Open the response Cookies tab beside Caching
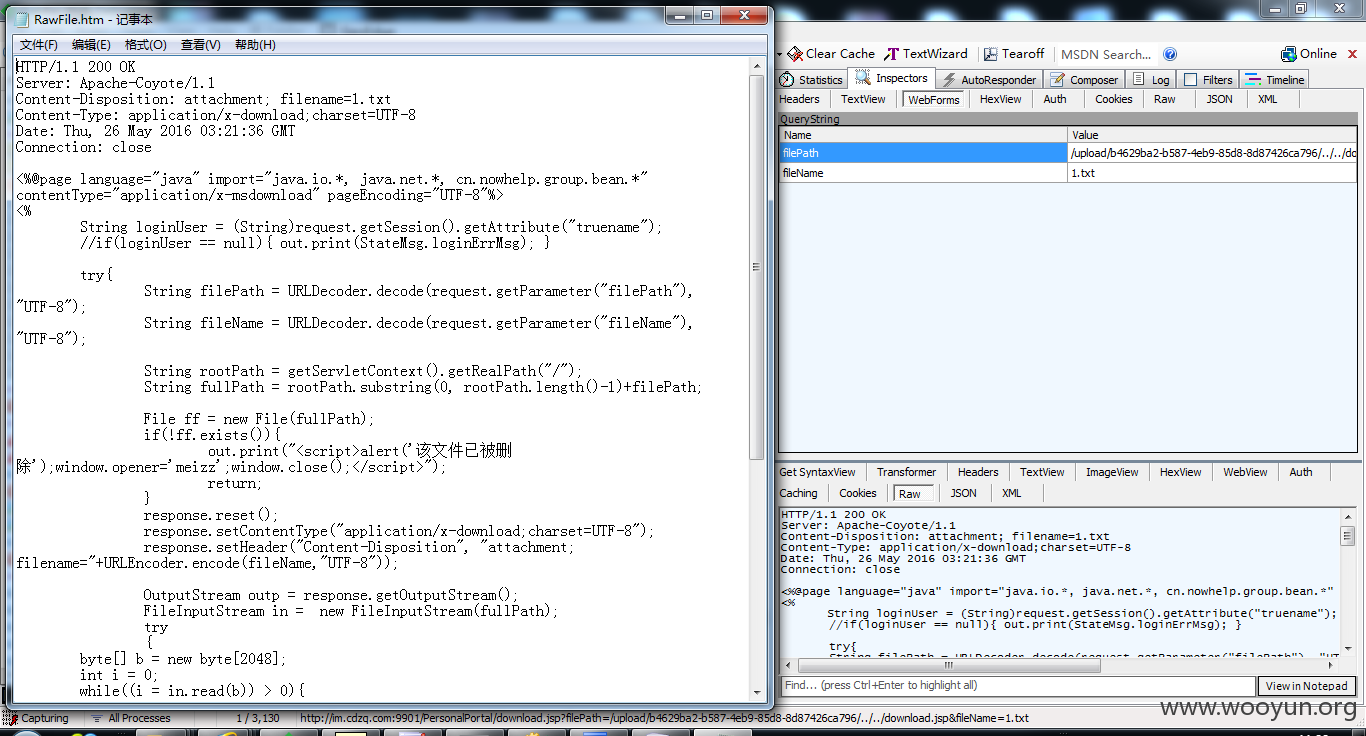 [857, 493]
